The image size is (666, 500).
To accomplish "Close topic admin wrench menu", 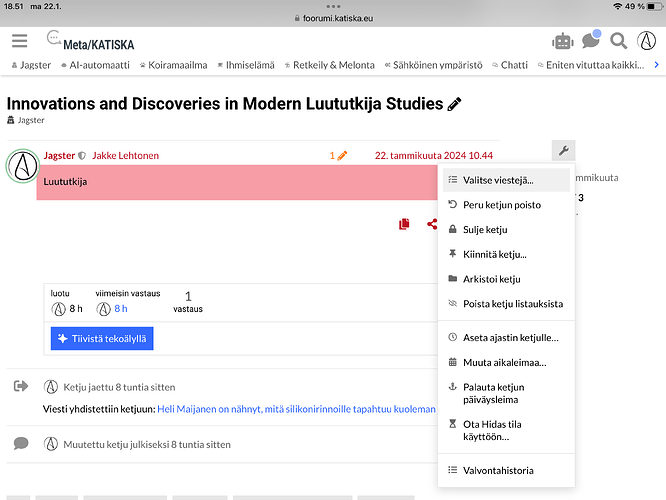I will tap(564, 150).
